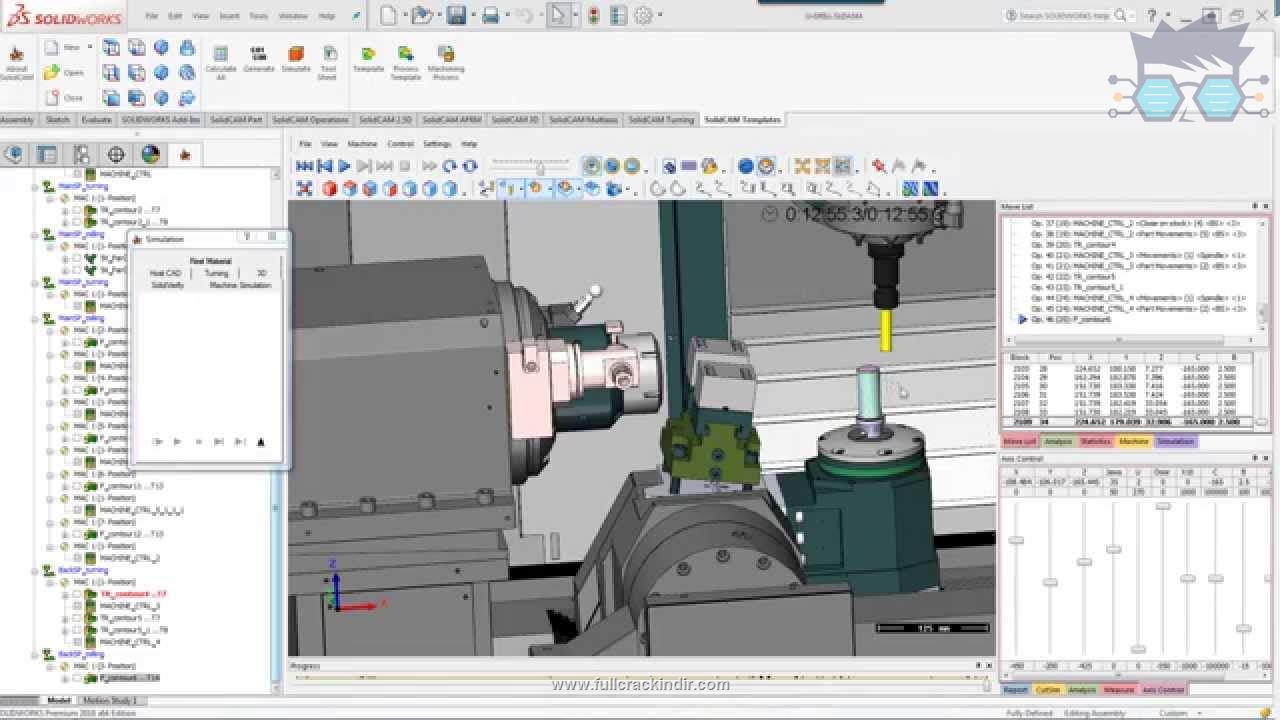
Task: Click the Generate GCode icon
Action: 258,59
